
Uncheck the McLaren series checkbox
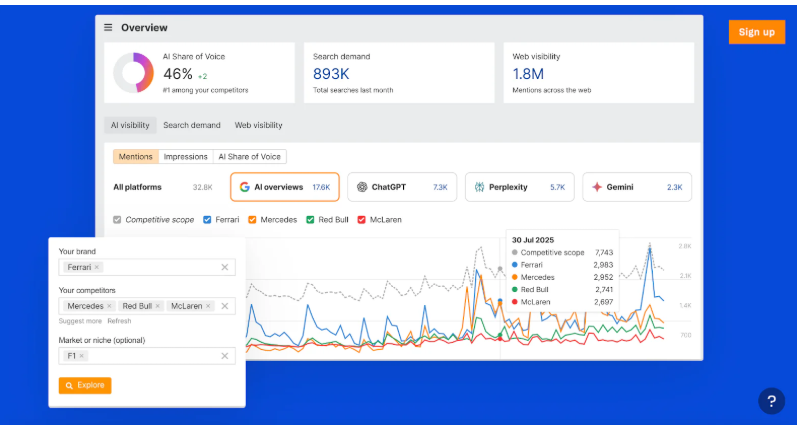coord(361,219)
